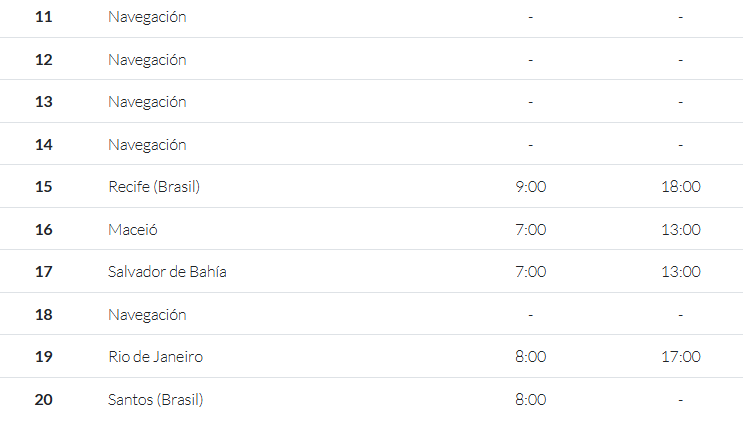Click day number 17 in the schedule
This screenshot has height=427, width=743.
click(x=44, y=272)
